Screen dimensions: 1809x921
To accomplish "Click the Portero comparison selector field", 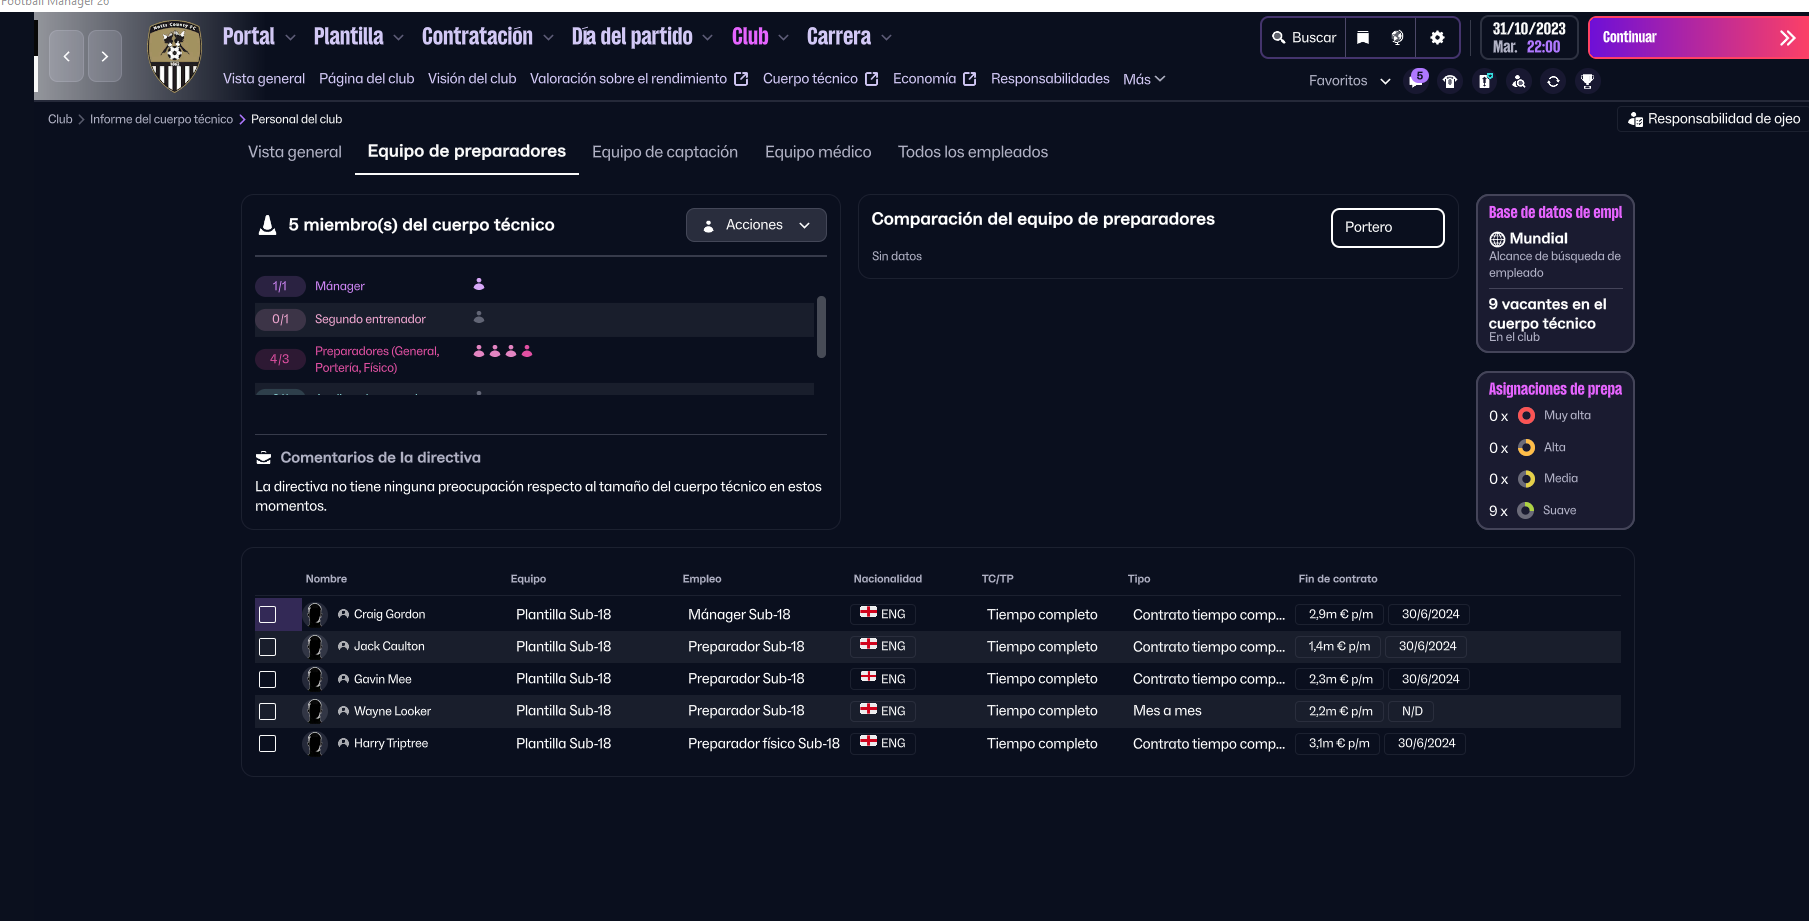I will (1387, 227).
